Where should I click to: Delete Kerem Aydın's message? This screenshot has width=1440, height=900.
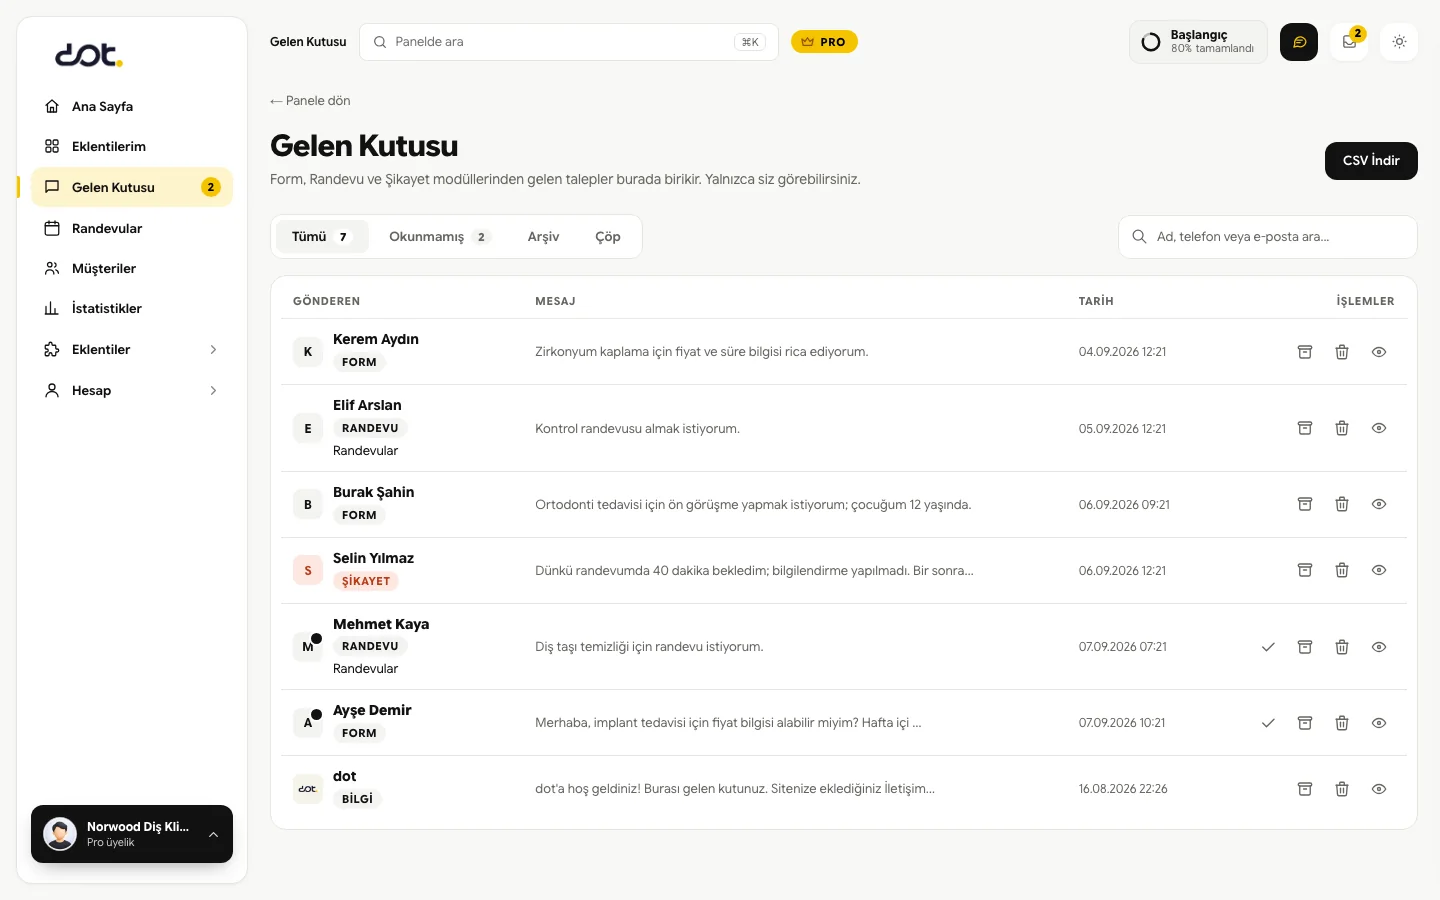point(1342,352)
